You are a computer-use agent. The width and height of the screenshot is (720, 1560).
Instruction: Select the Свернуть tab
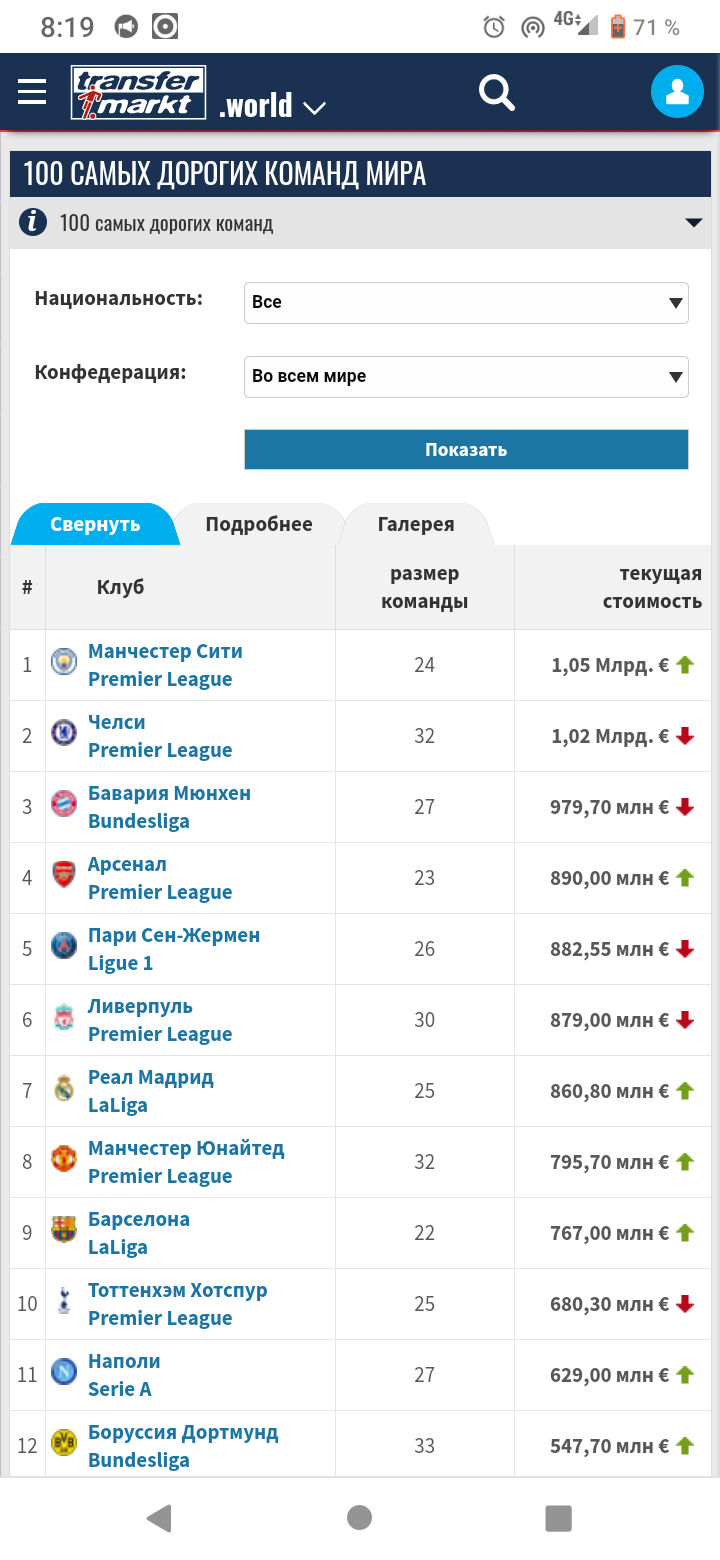coord(95,524)
